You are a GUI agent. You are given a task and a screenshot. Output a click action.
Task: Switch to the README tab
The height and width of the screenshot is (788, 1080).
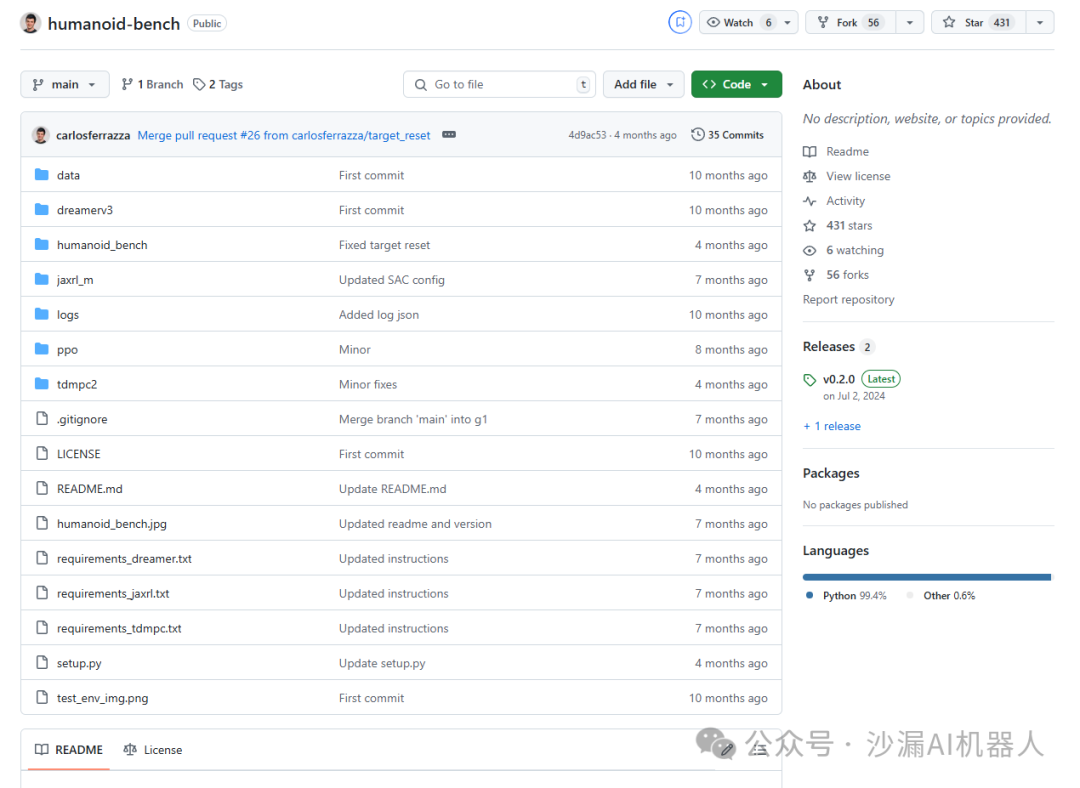[69, 749]
